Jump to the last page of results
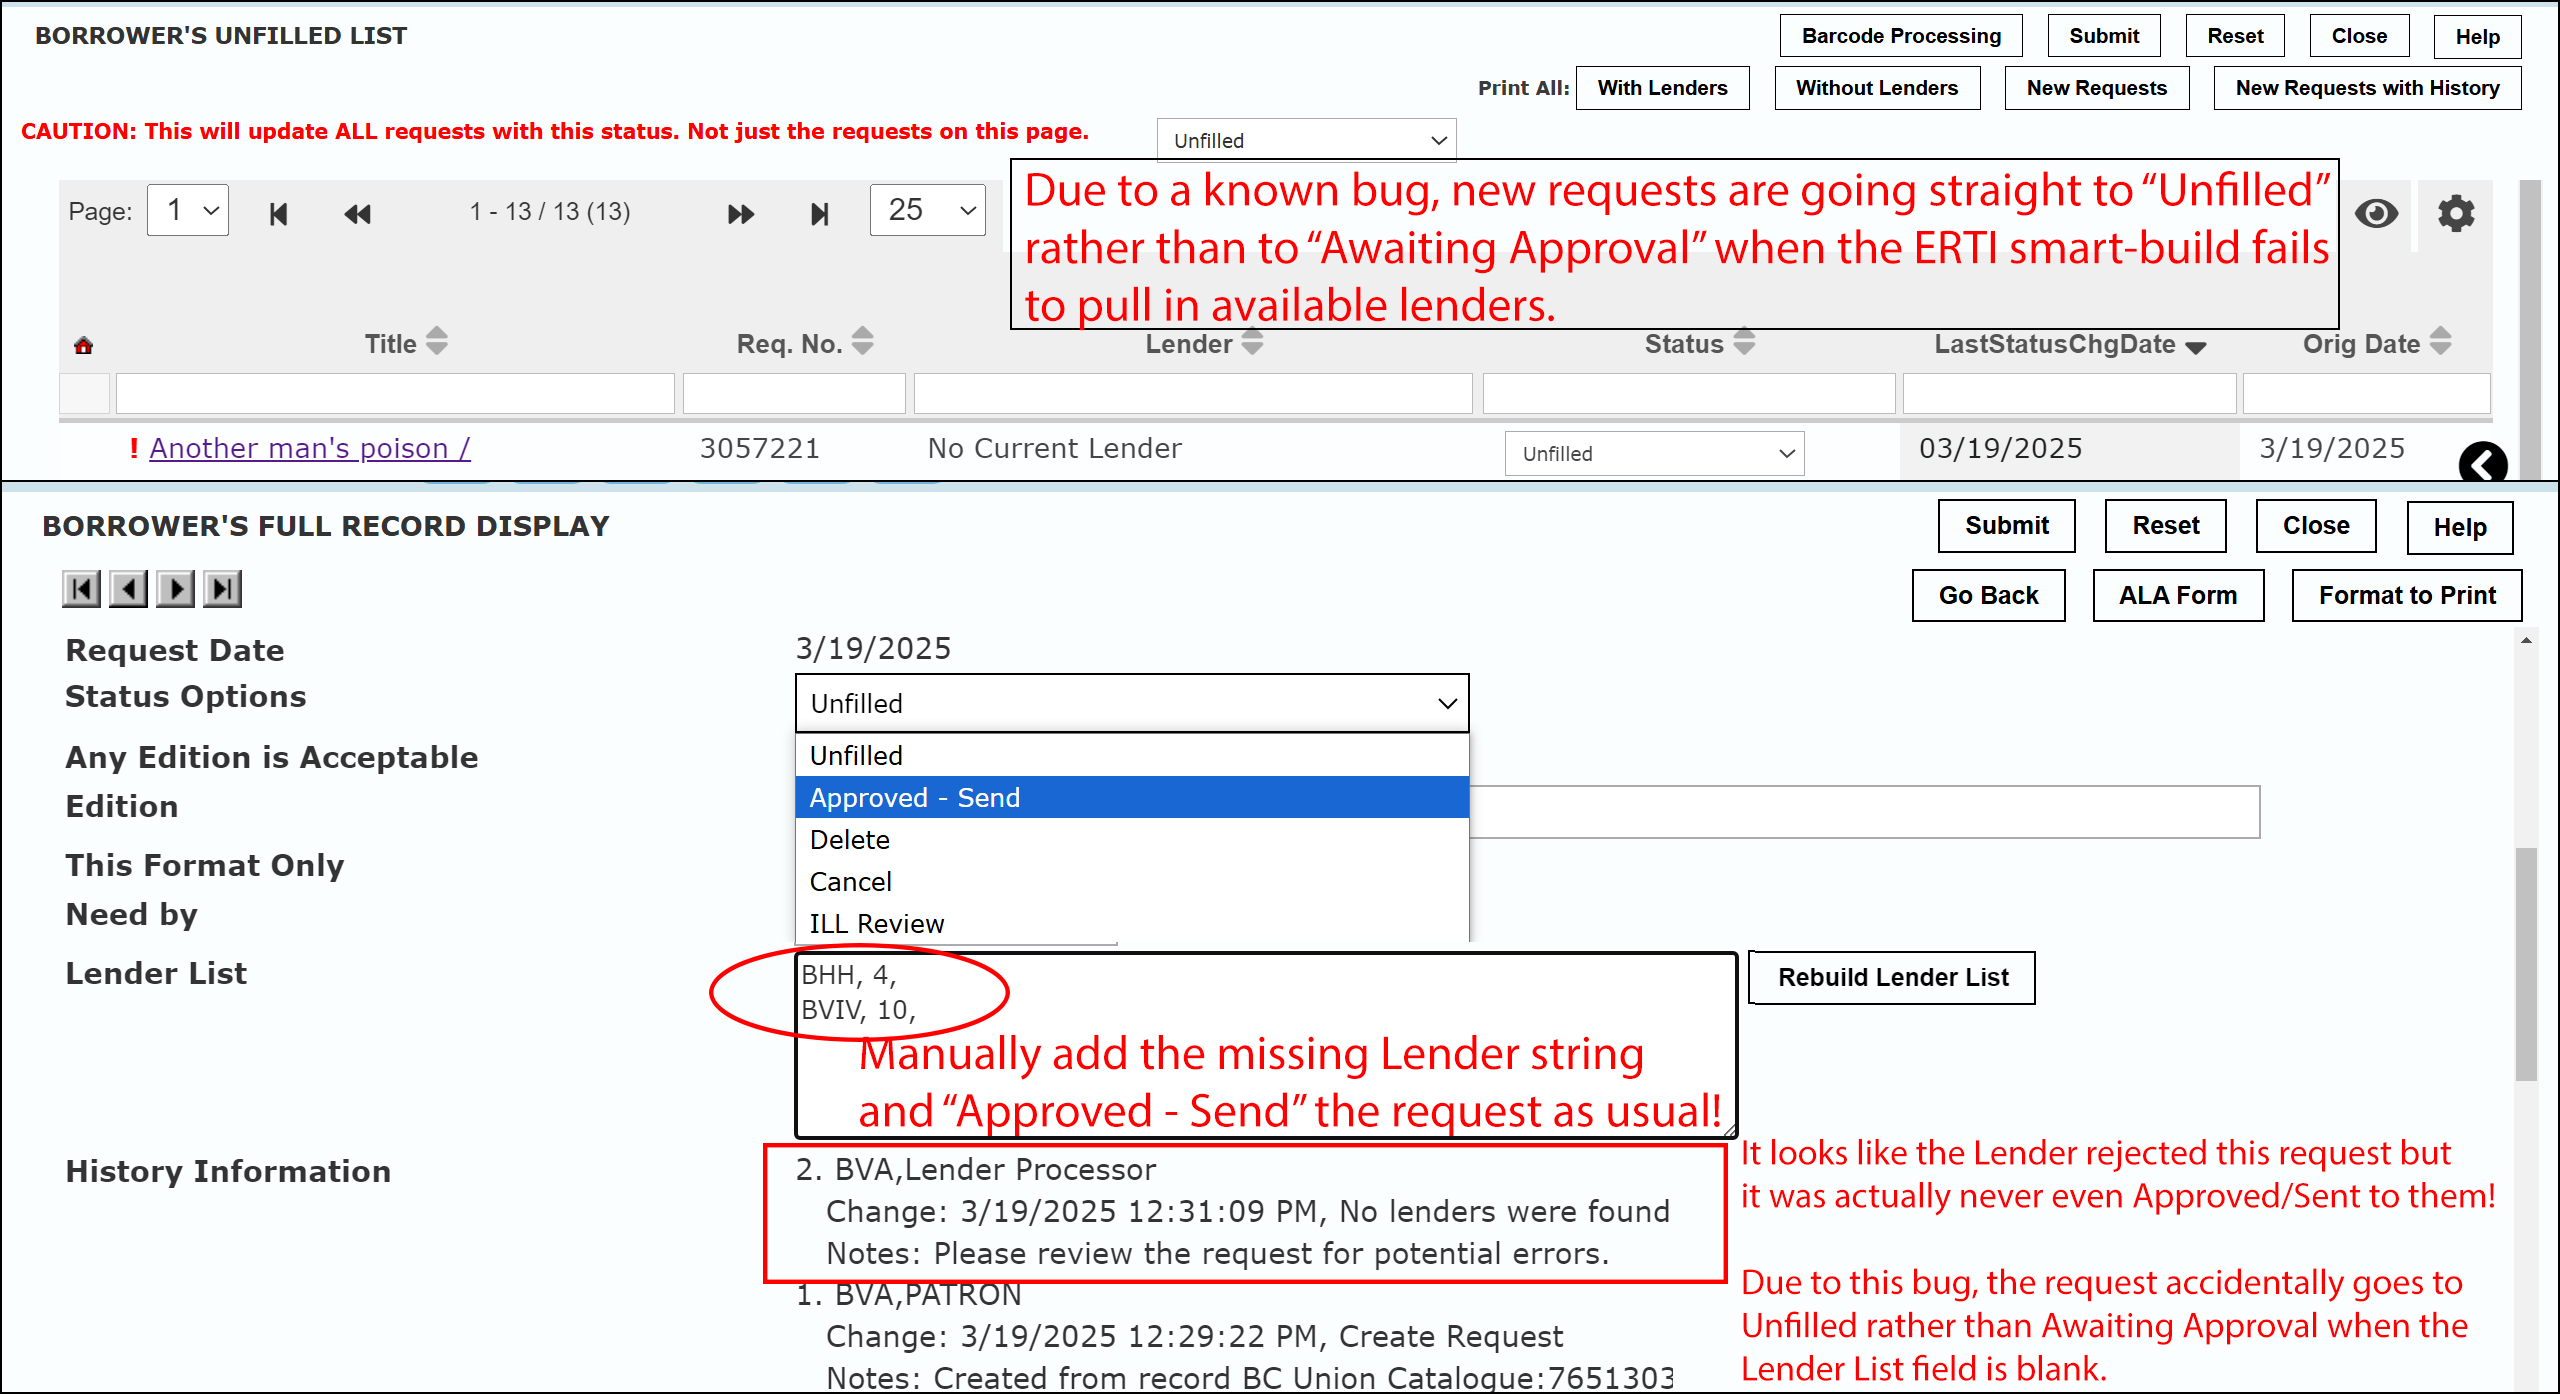 (x=819, y=214)
